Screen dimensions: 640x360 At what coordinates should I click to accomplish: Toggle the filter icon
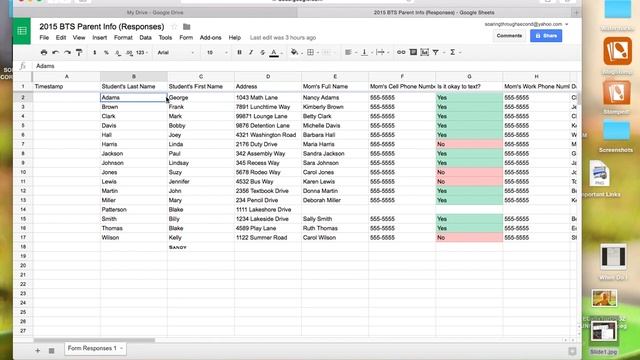(x=436, y=52)
